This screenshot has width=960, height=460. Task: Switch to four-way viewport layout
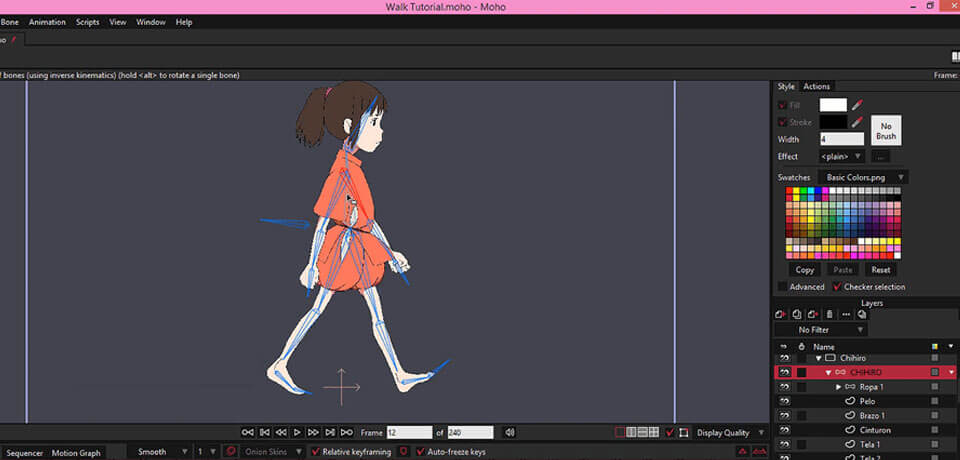(x=653, y=432)
